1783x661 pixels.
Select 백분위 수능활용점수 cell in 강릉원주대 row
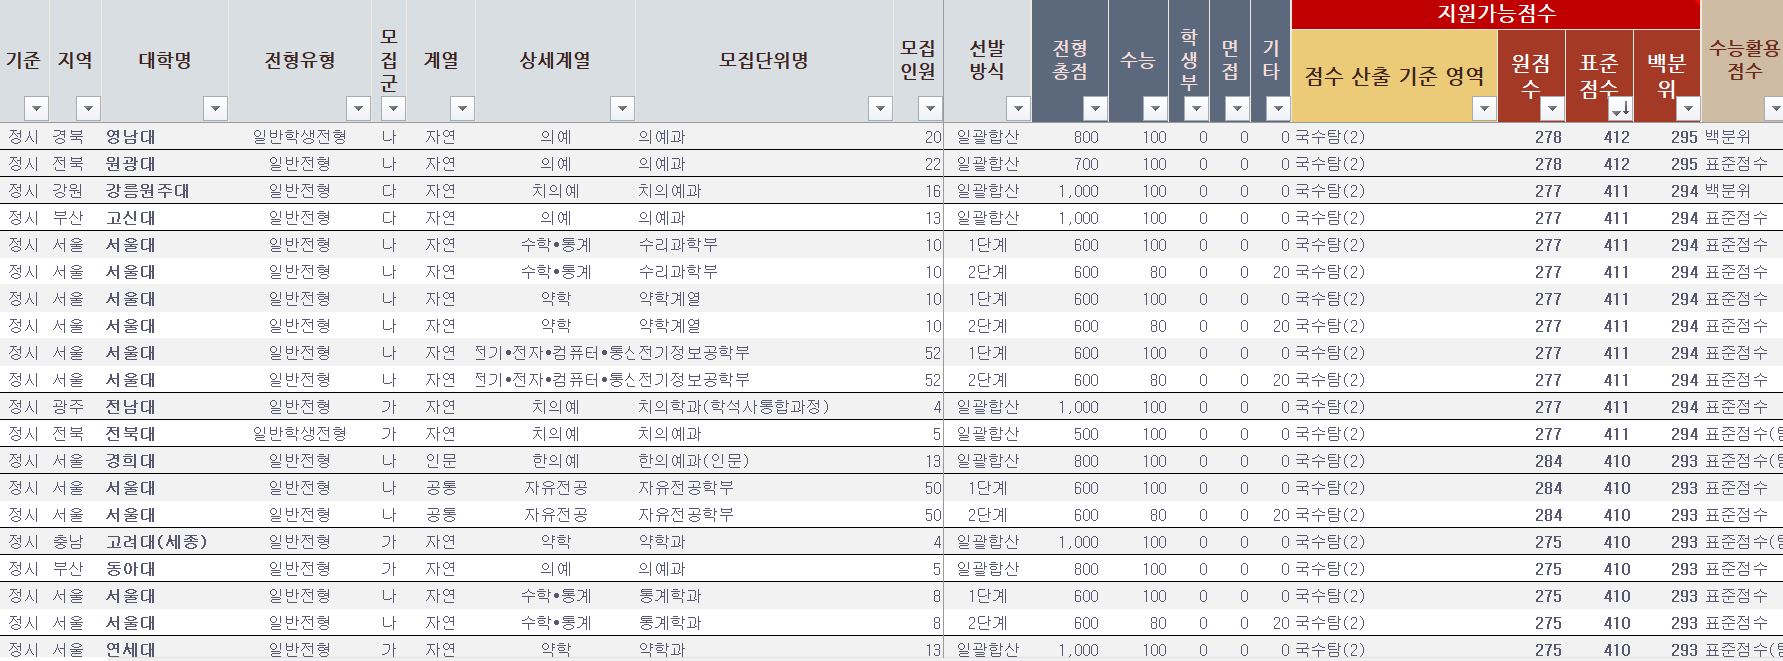1742,191
